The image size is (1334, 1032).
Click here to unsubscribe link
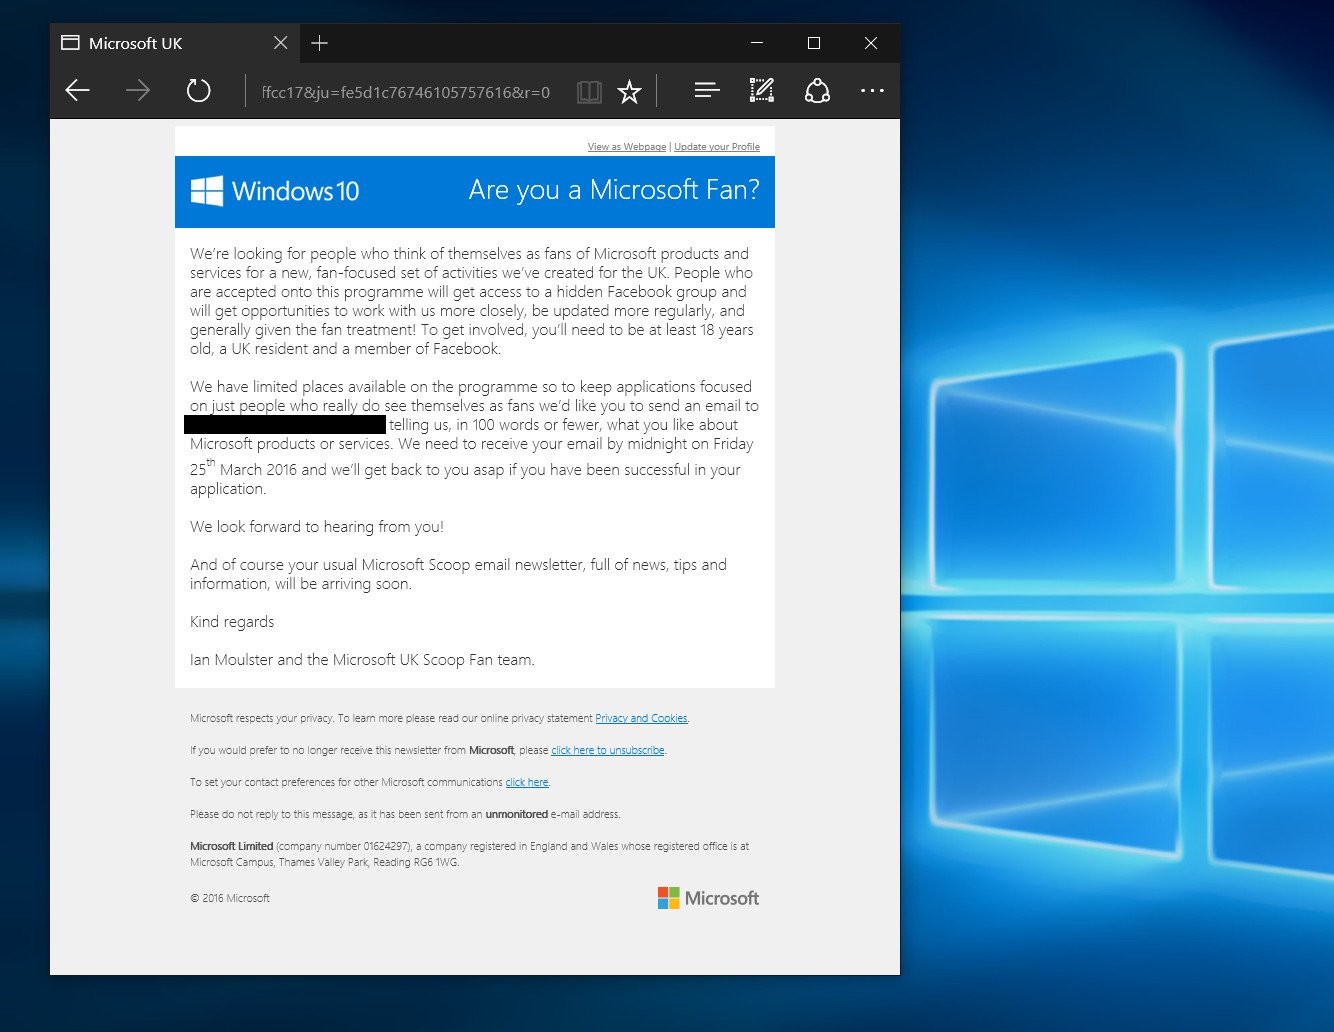click(x=608, y=750)
